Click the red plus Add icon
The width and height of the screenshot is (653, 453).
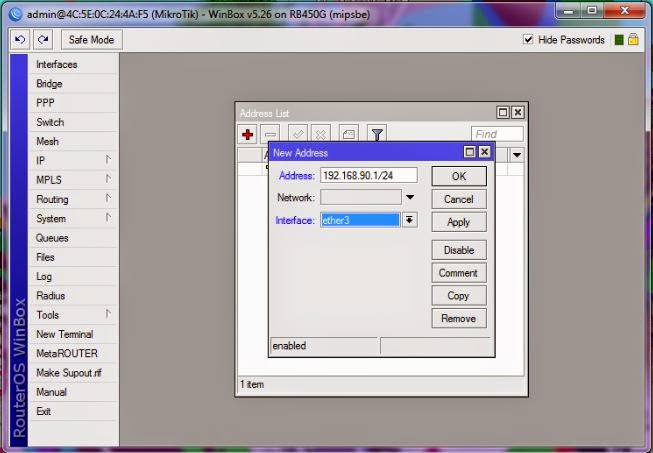(248, 134)
